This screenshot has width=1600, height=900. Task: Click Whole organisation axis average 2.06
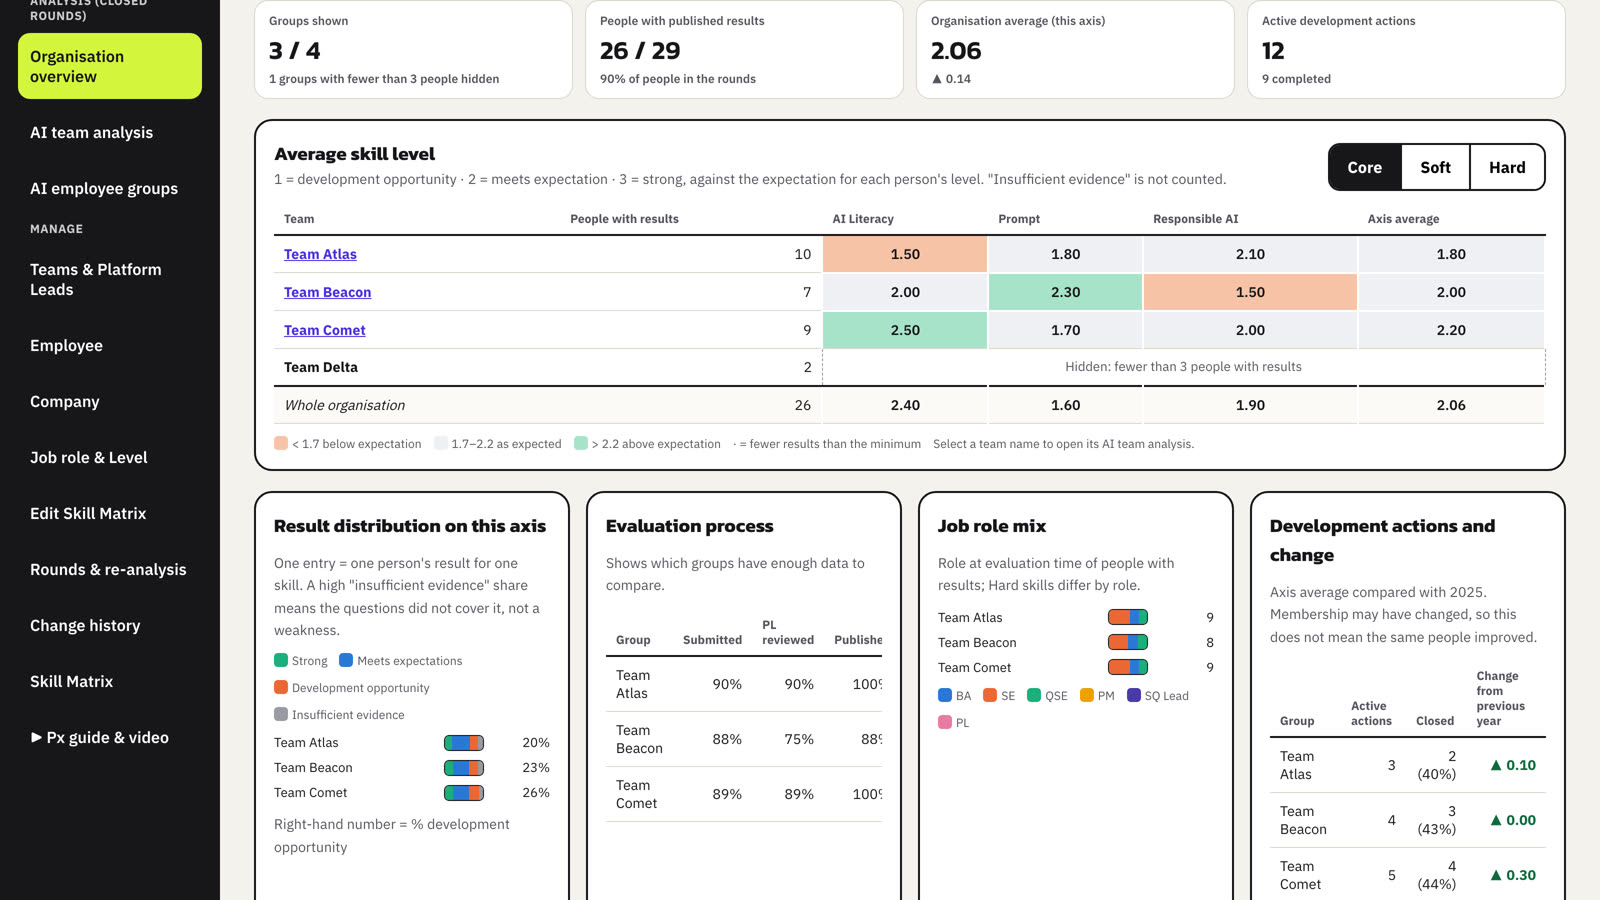(x=1451, y=405)
